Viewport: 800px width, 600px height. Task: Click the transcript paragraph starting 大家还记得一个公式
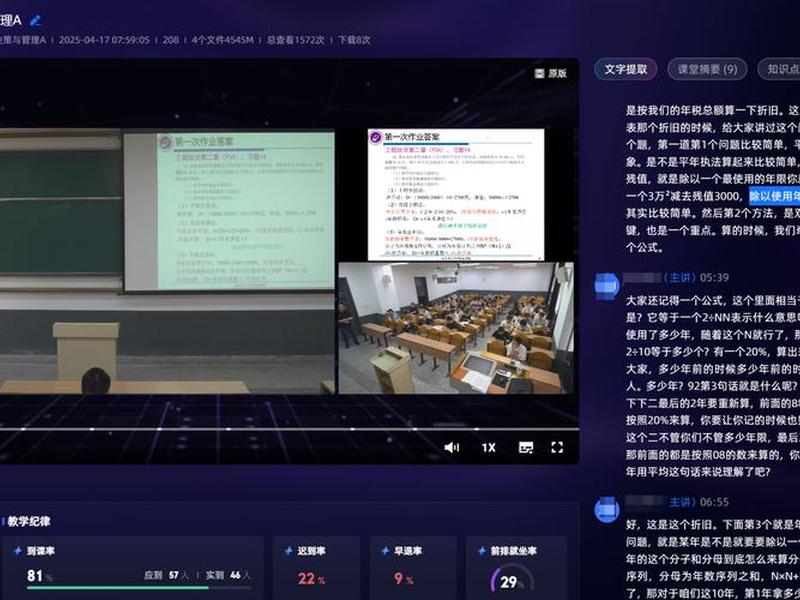(713, 386)
